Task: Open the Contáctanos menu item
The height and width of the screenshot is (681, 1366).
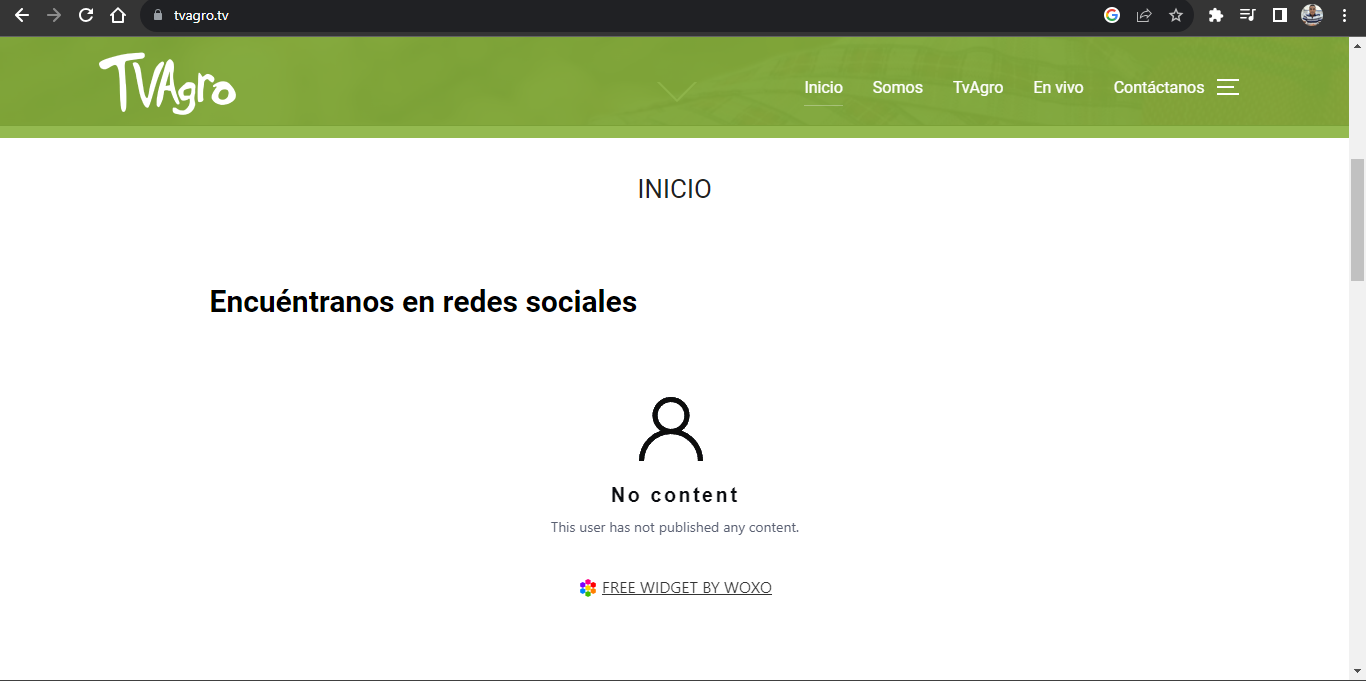Action: click(1159, 88)
